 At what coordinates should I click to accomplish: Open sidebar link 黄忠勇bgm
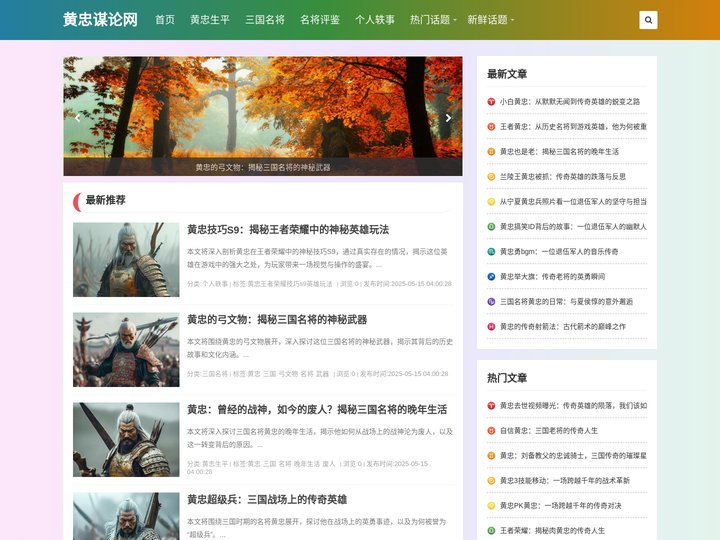pyautogui.click(x=559, y=252)
